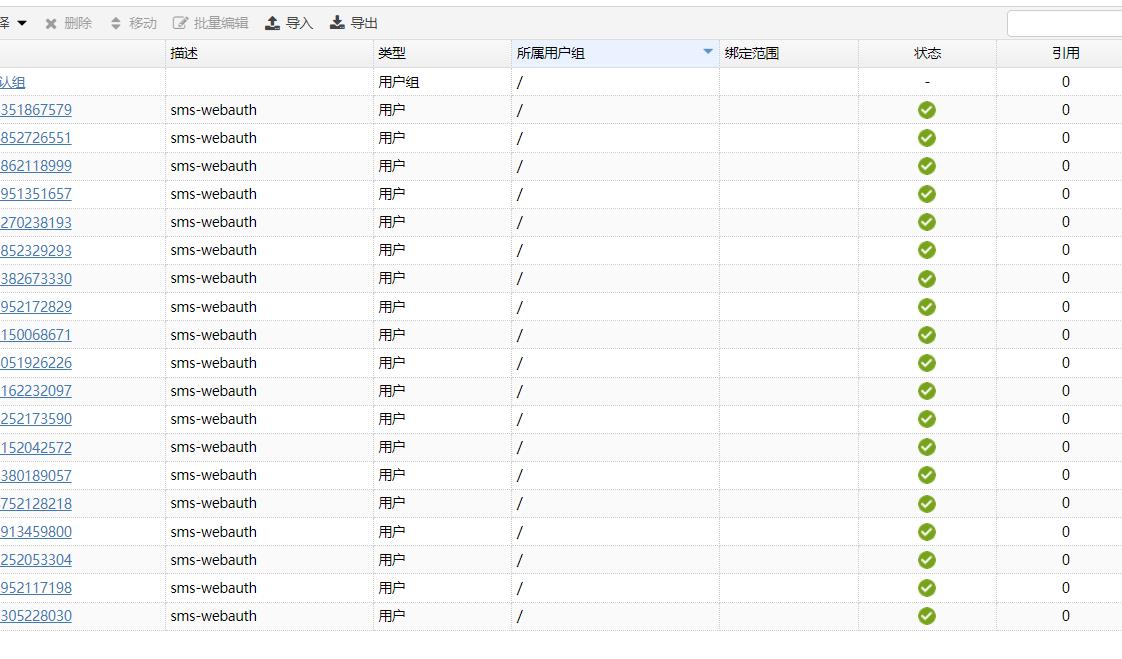Click the green status icon for 380189057
This screenshot has width=1122, height=659.
927,475
